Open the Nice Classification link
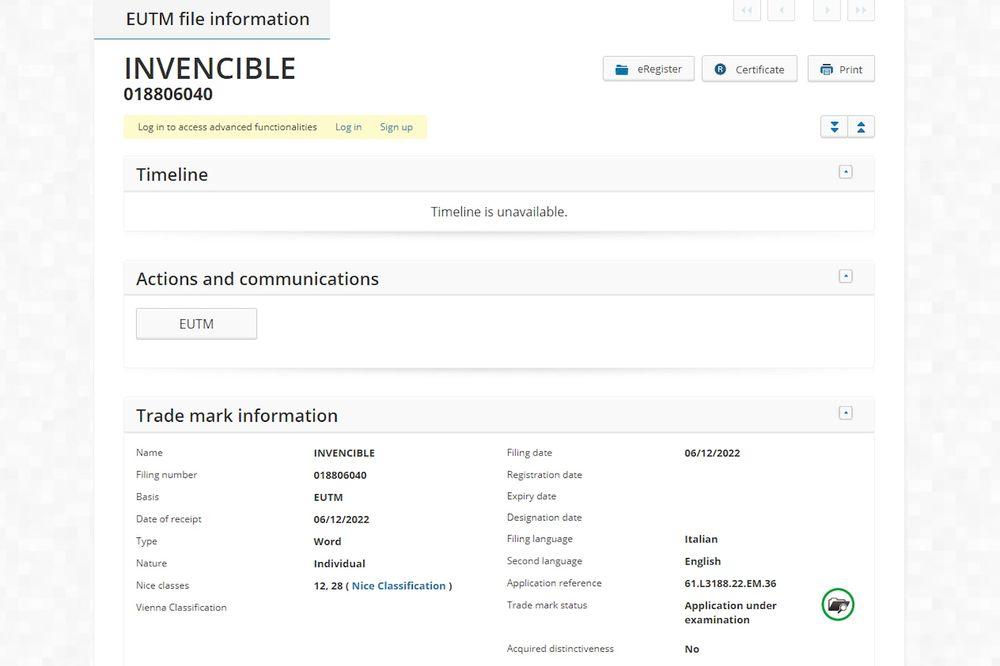1000x666 pixels. tap(398, 586)
